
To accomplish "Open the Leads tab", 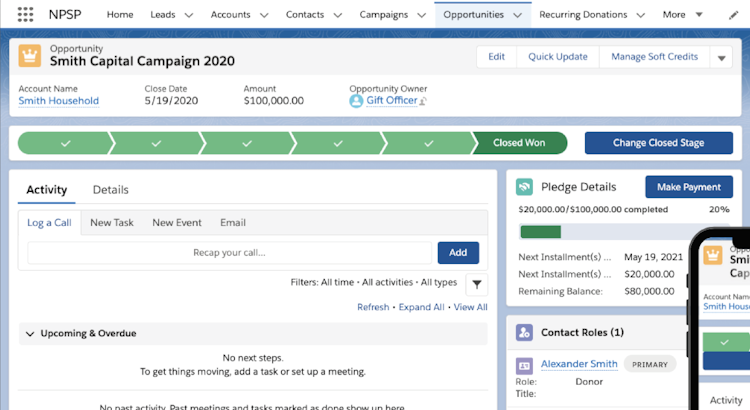I will coord(163,15).
